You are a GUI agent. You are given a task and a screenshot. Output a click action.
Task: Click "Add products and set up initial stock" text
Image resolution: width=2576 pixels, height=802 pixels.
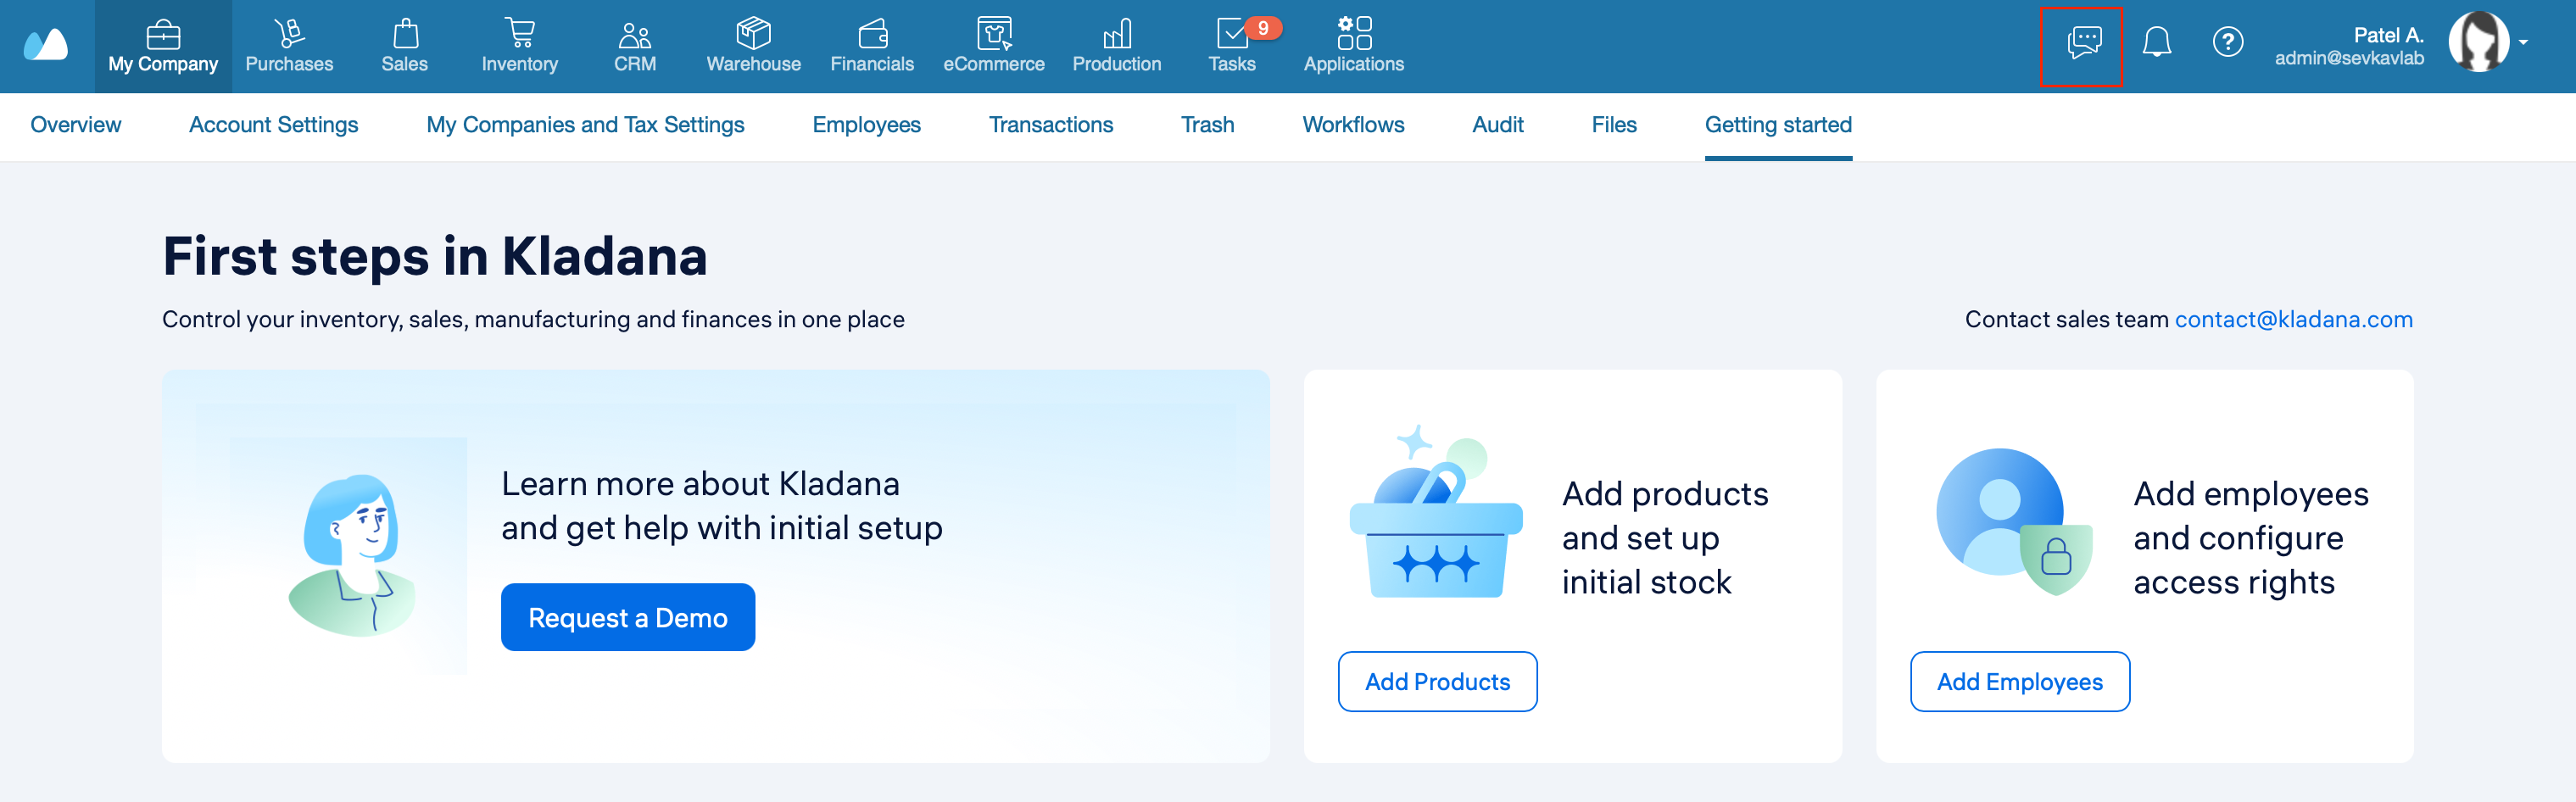click(x=1665, y=538)
